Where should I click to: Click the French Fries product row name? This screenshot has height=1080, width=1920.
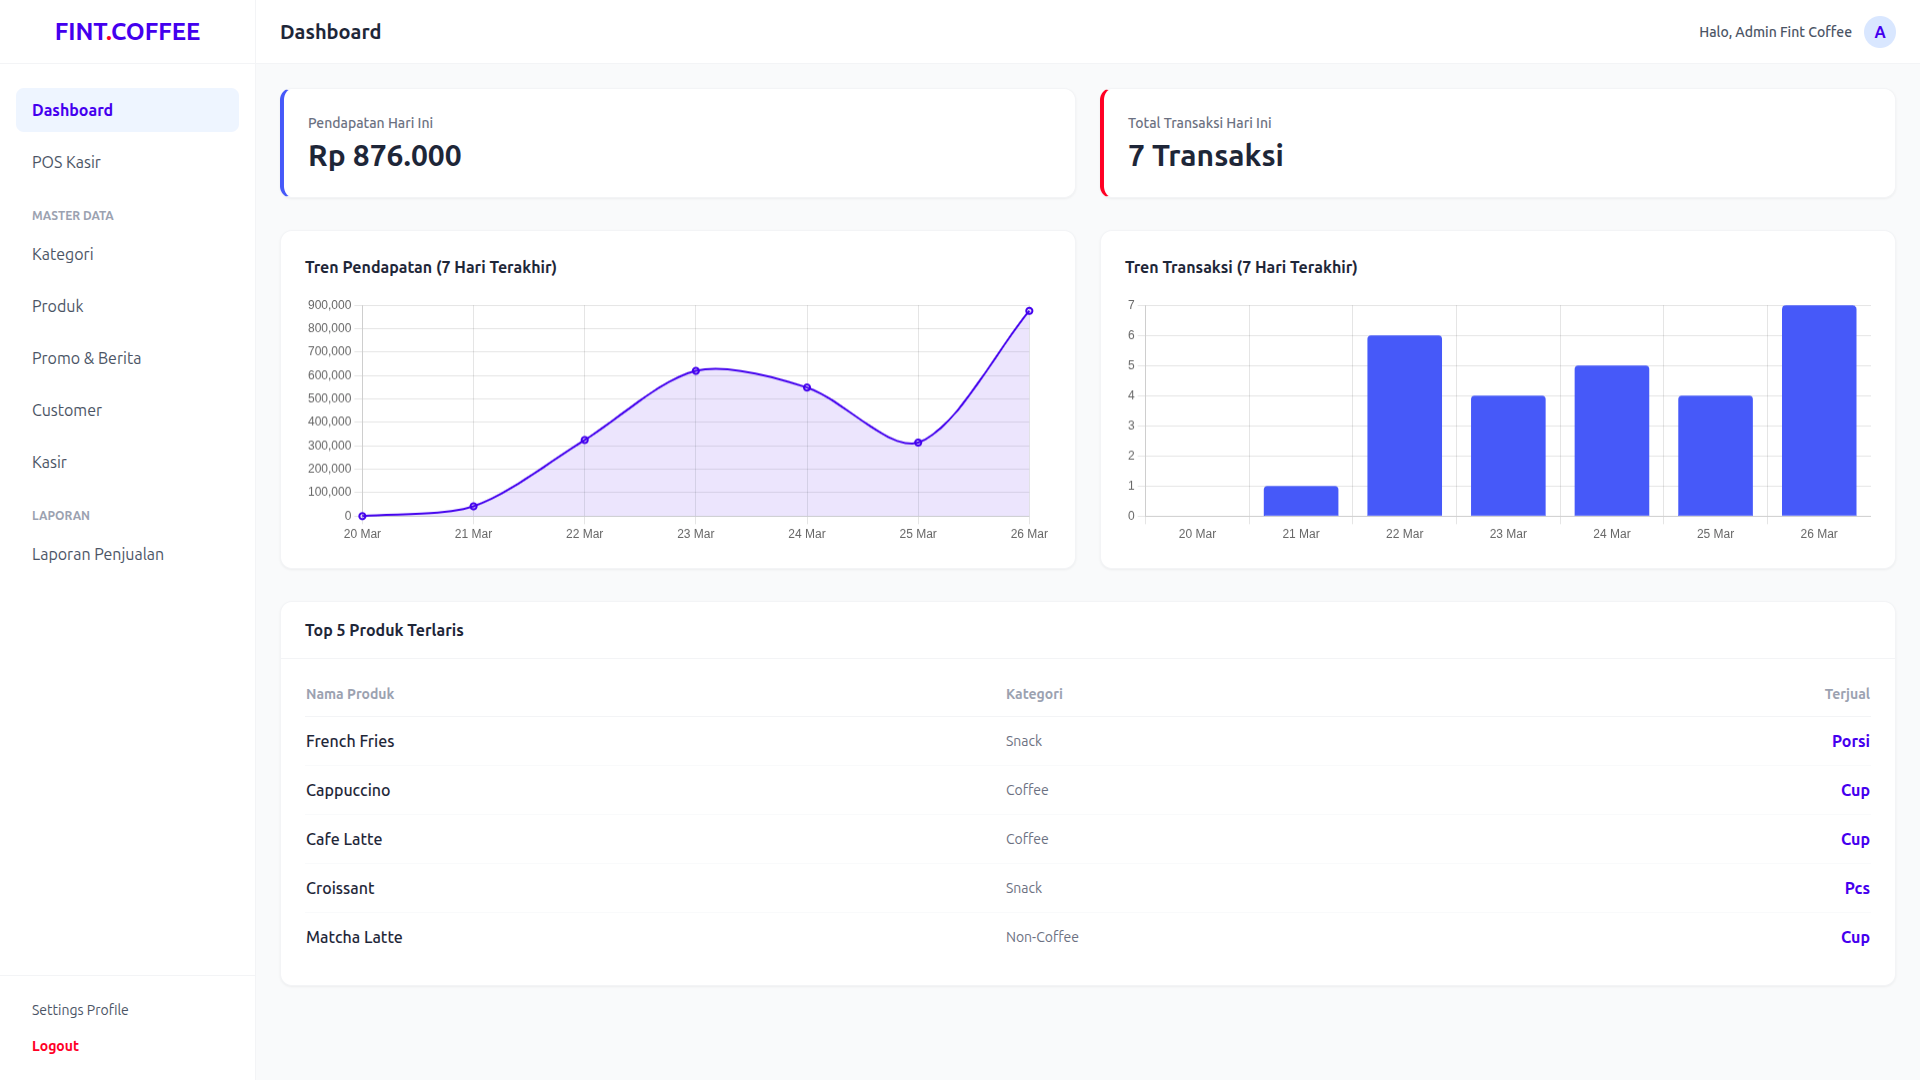coord(350,741)
